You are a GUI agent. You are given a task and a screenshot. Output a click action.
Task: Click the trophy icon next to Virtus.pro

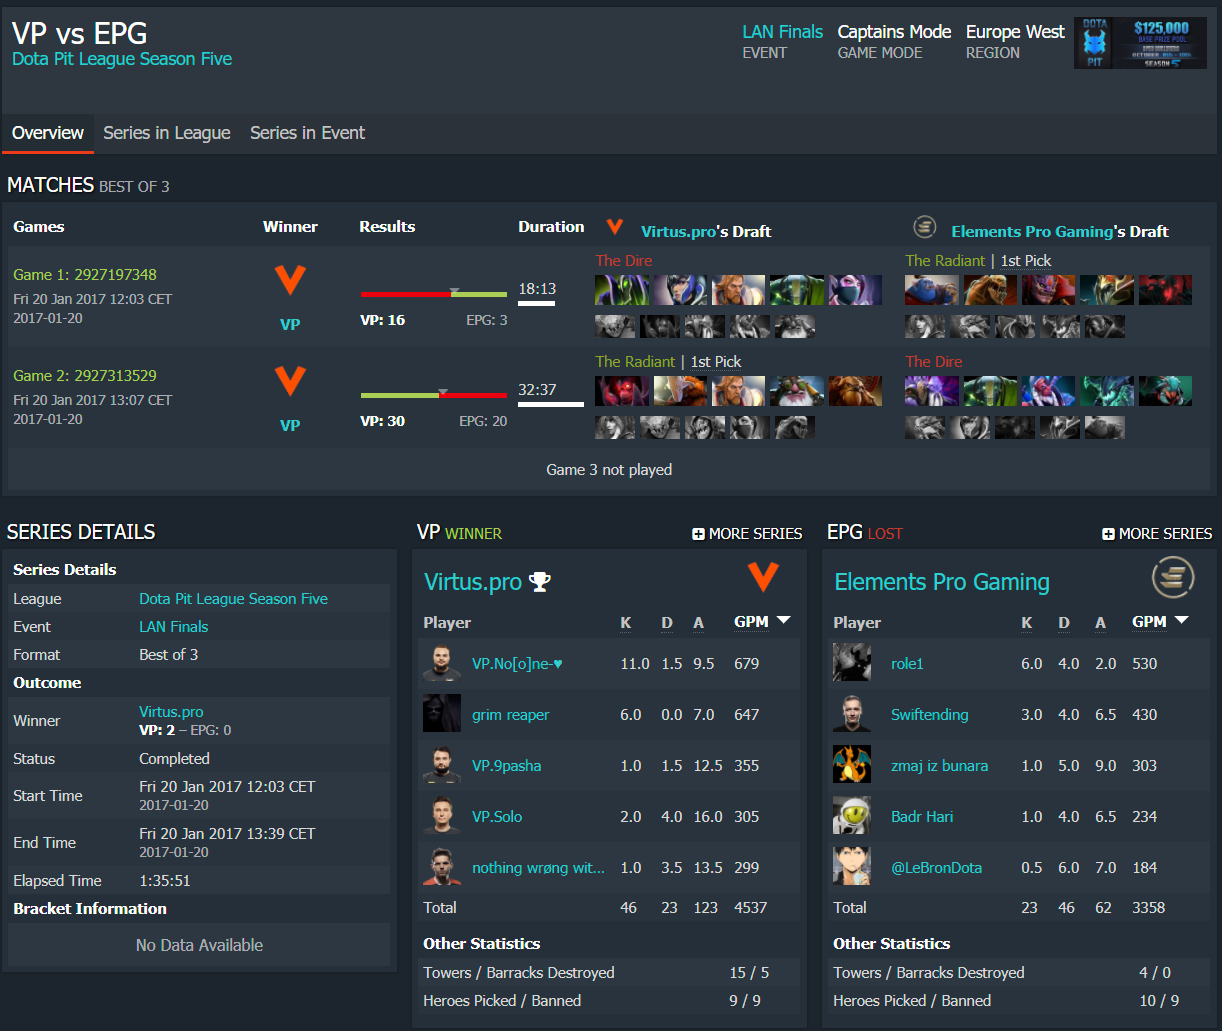point(540,582)
